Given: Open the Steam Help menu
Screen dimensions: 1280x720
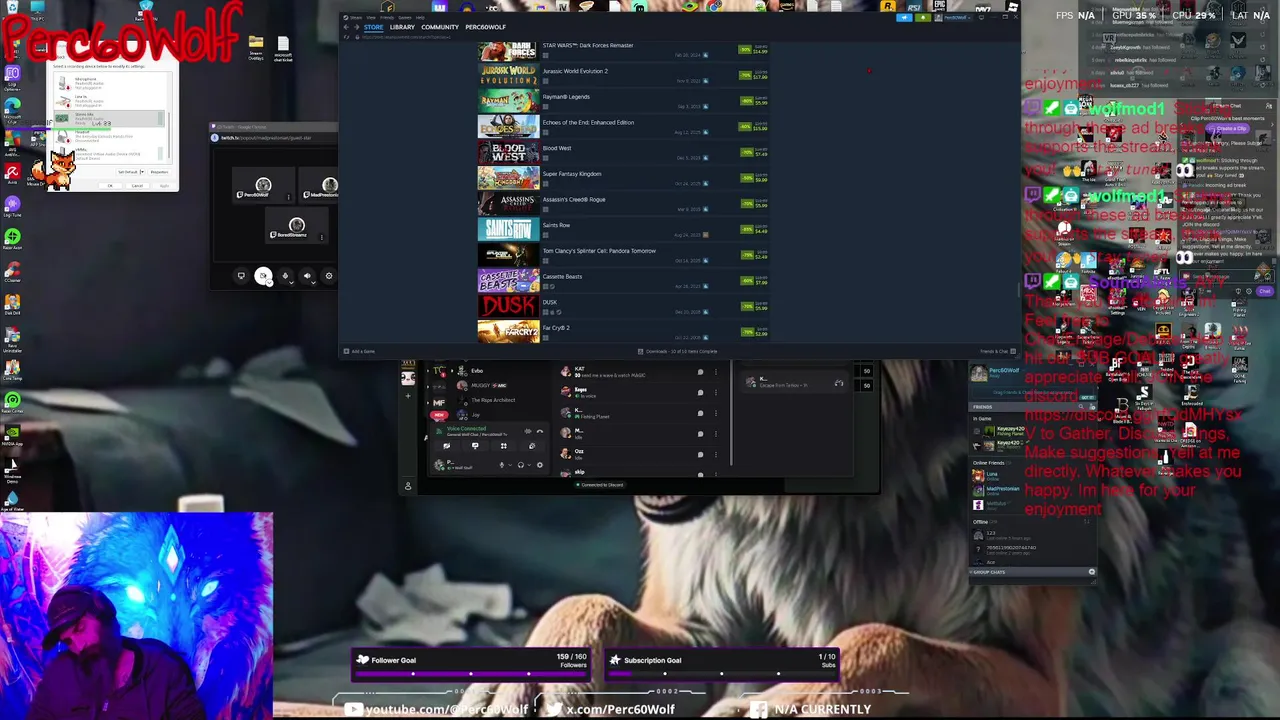Looking at the screenshot, I should (x=420, y=17).
